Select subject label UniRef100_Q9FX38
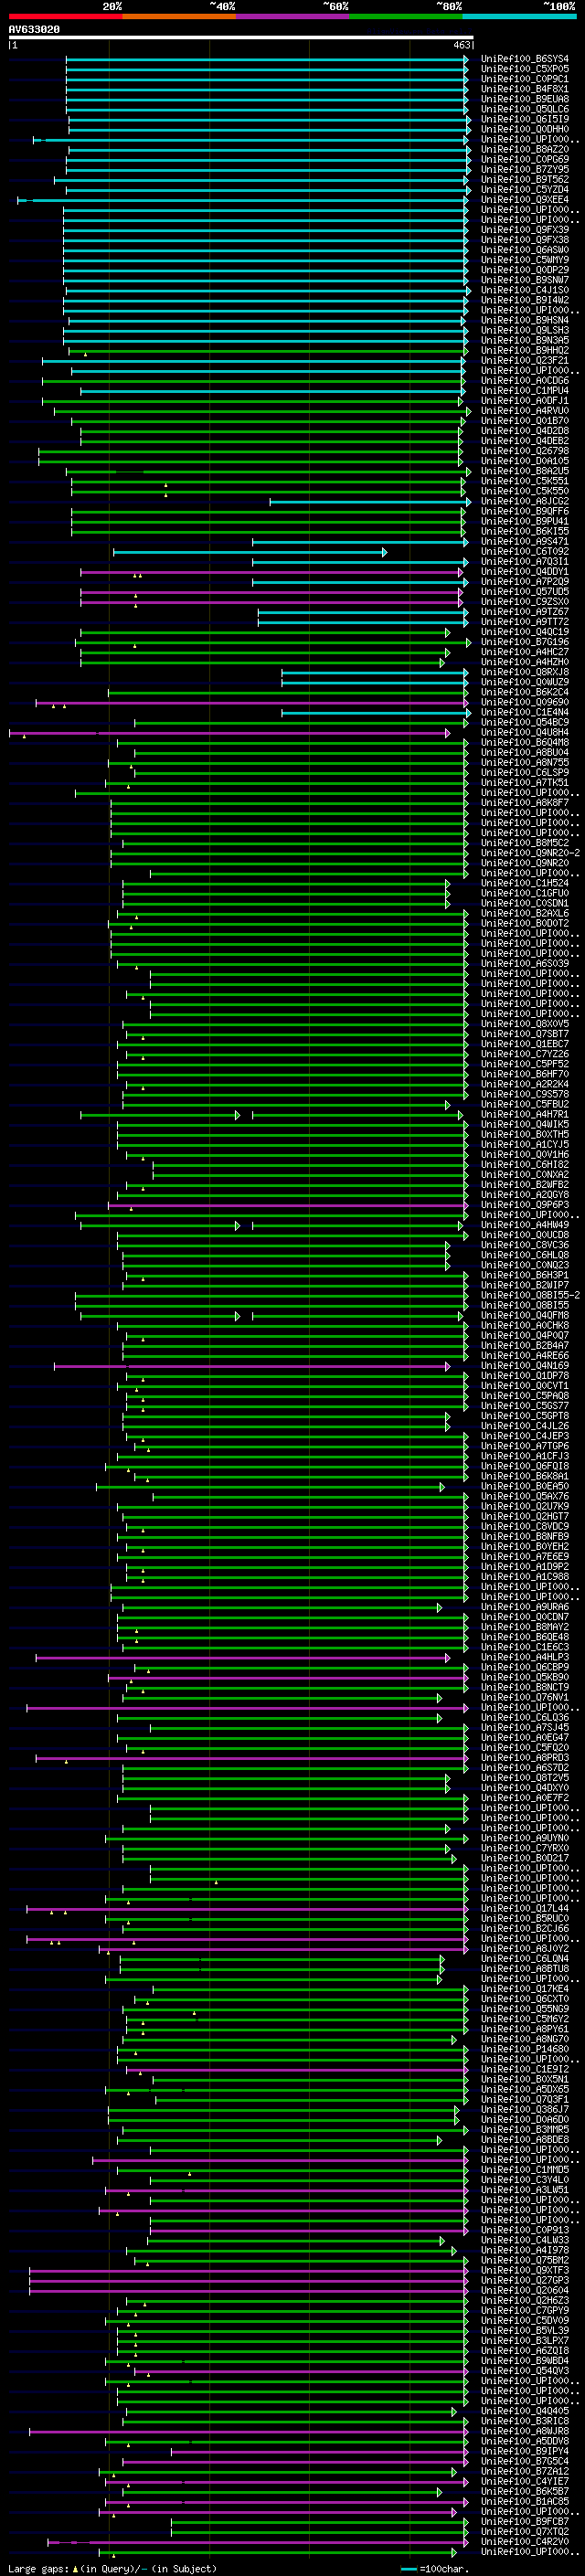Screen dimensions: 585x2576 click(x=524, y=240)
